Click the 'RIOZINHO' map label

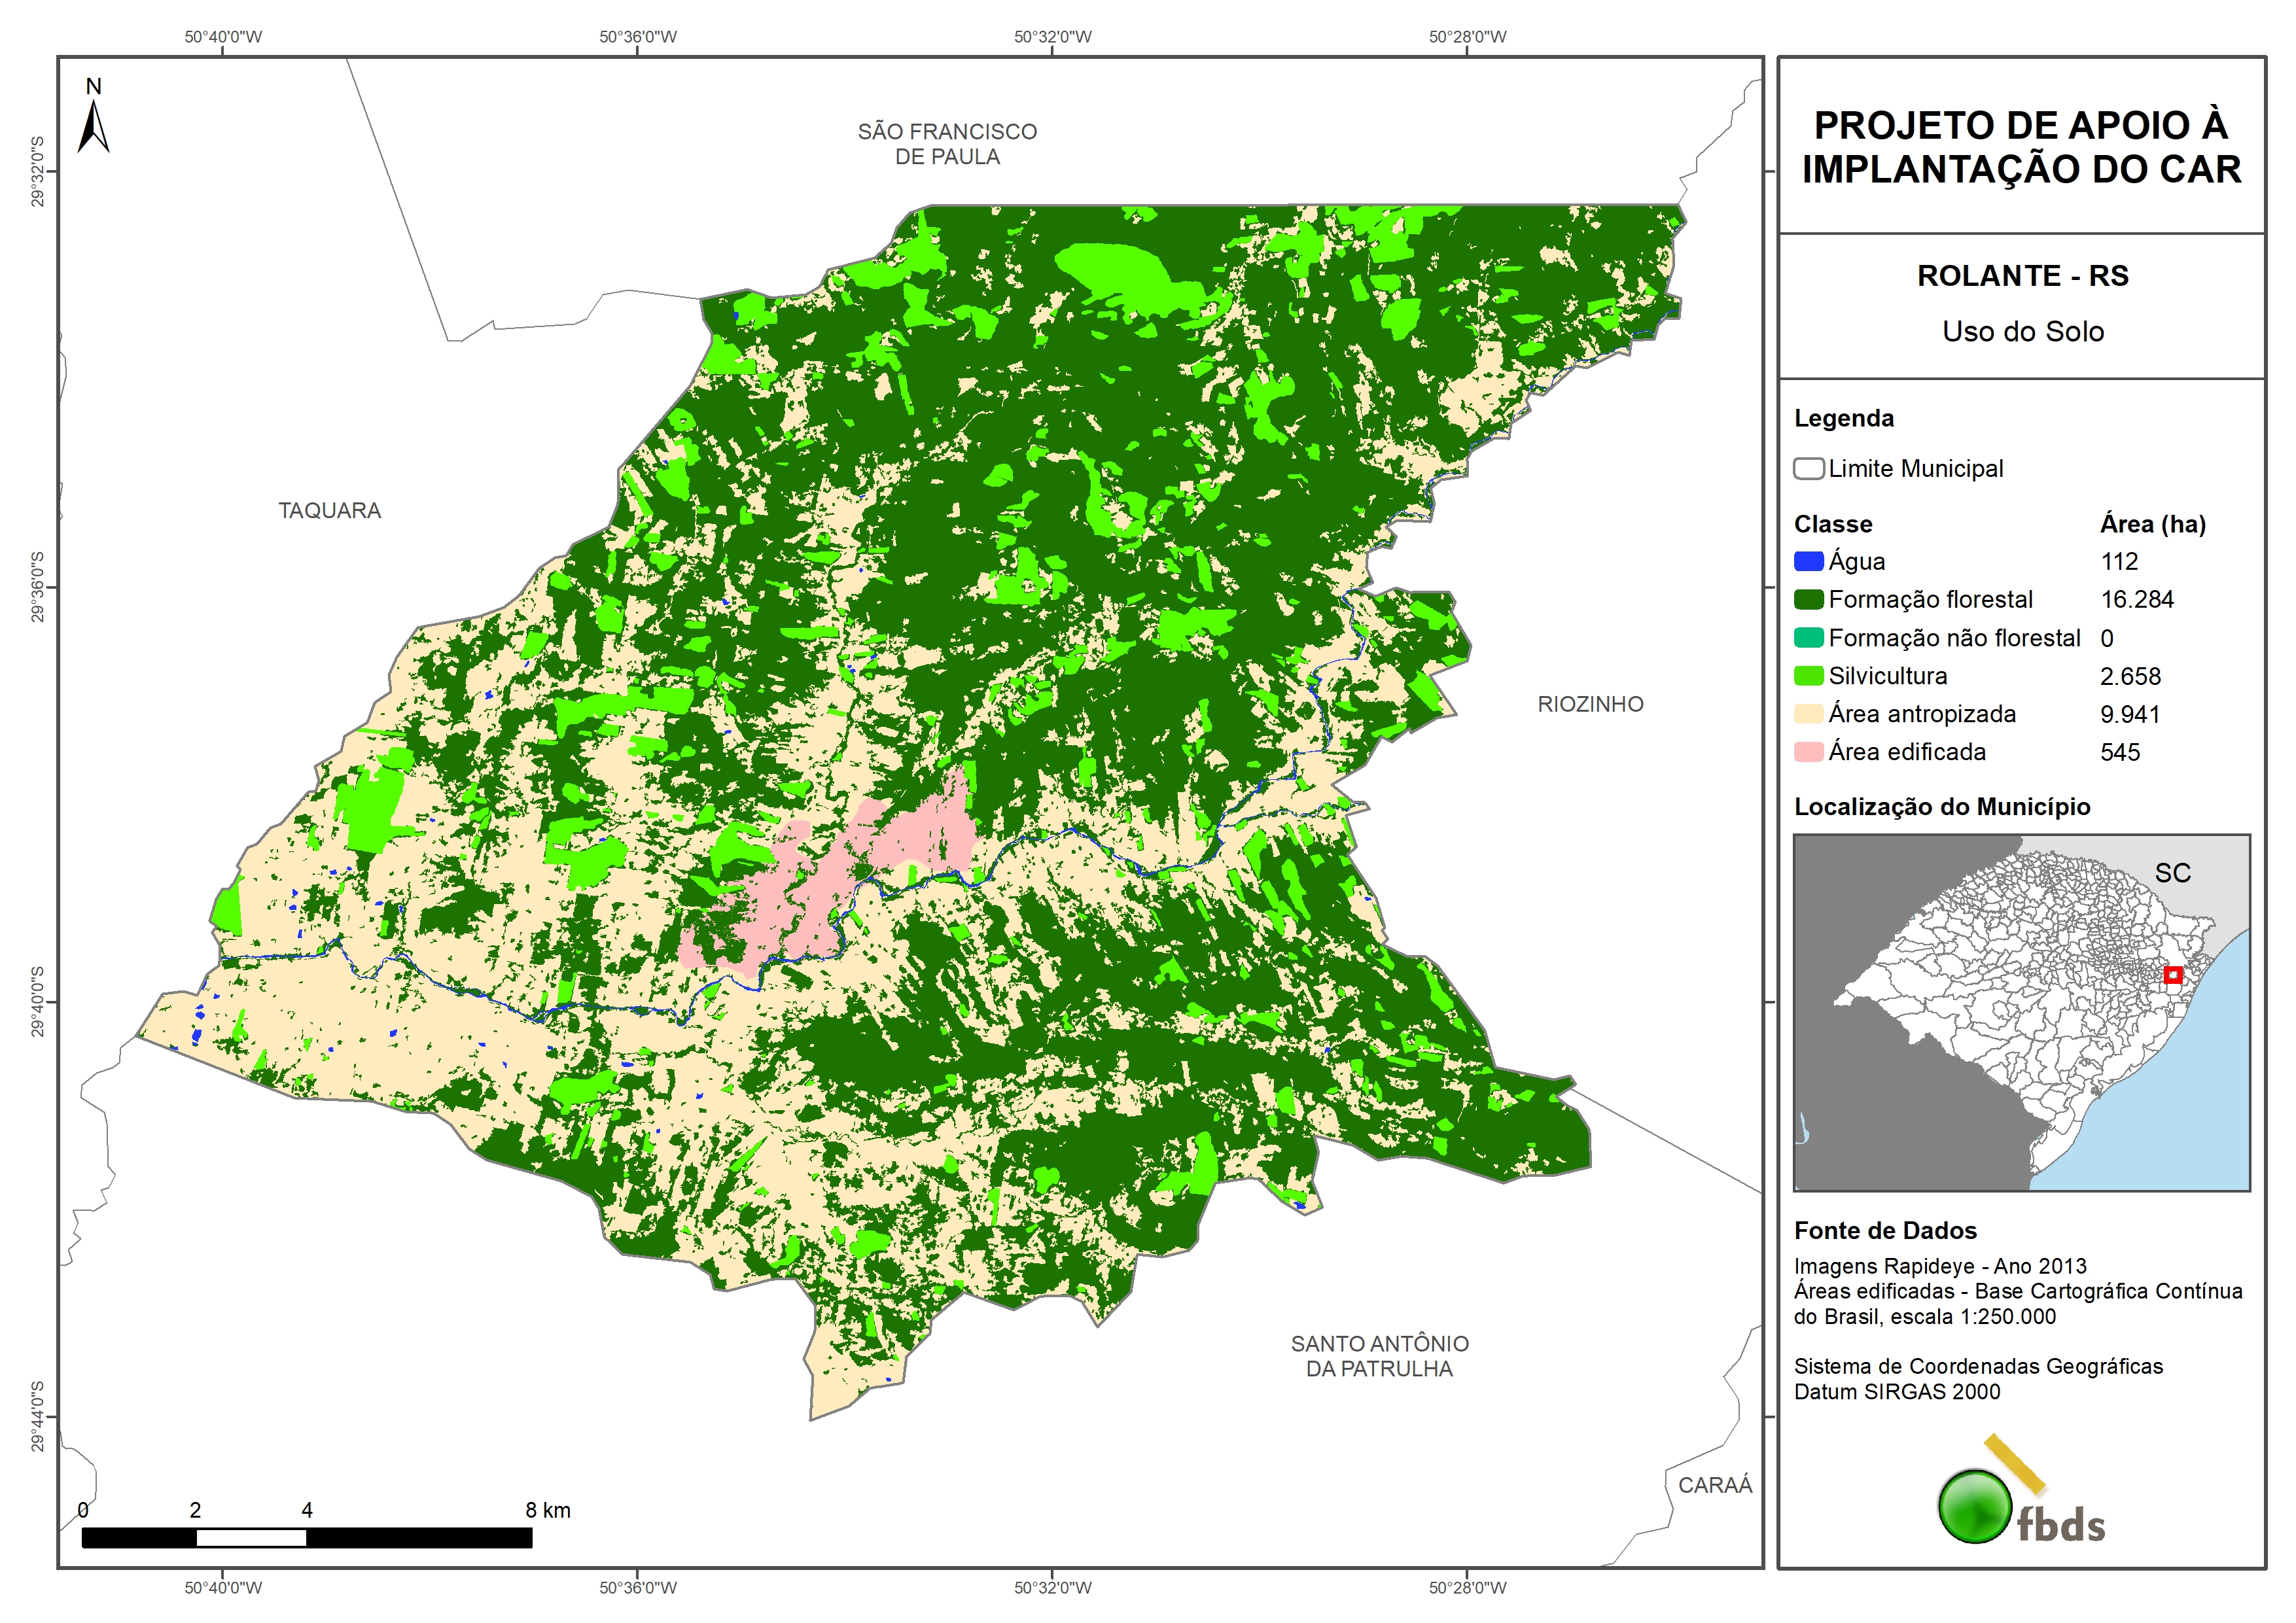(x=1590, y=704)
